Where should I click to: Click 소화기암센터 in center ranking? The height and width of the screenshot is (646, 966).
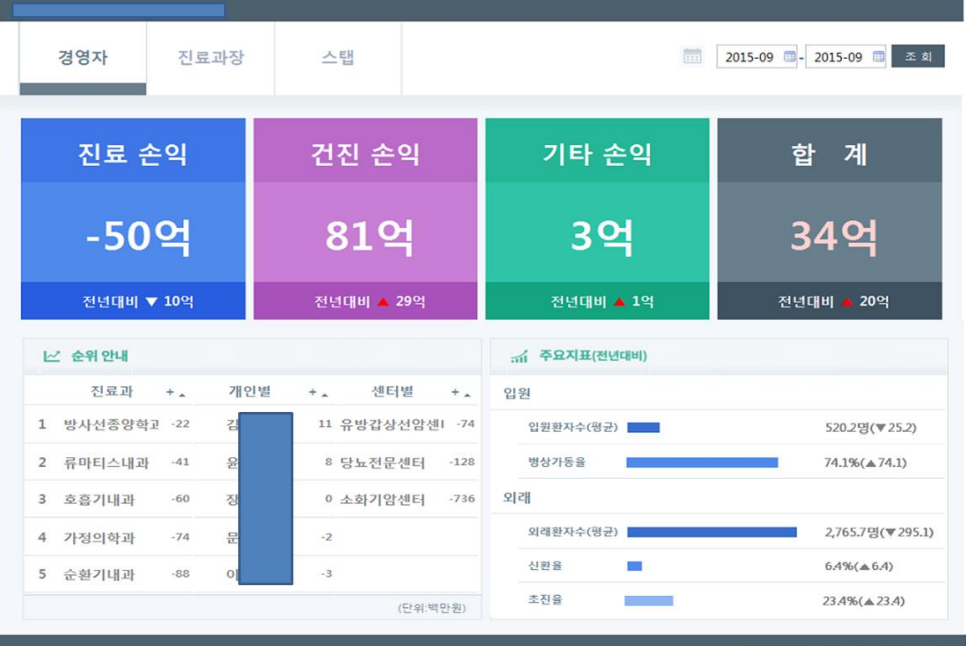coord(383,499)
